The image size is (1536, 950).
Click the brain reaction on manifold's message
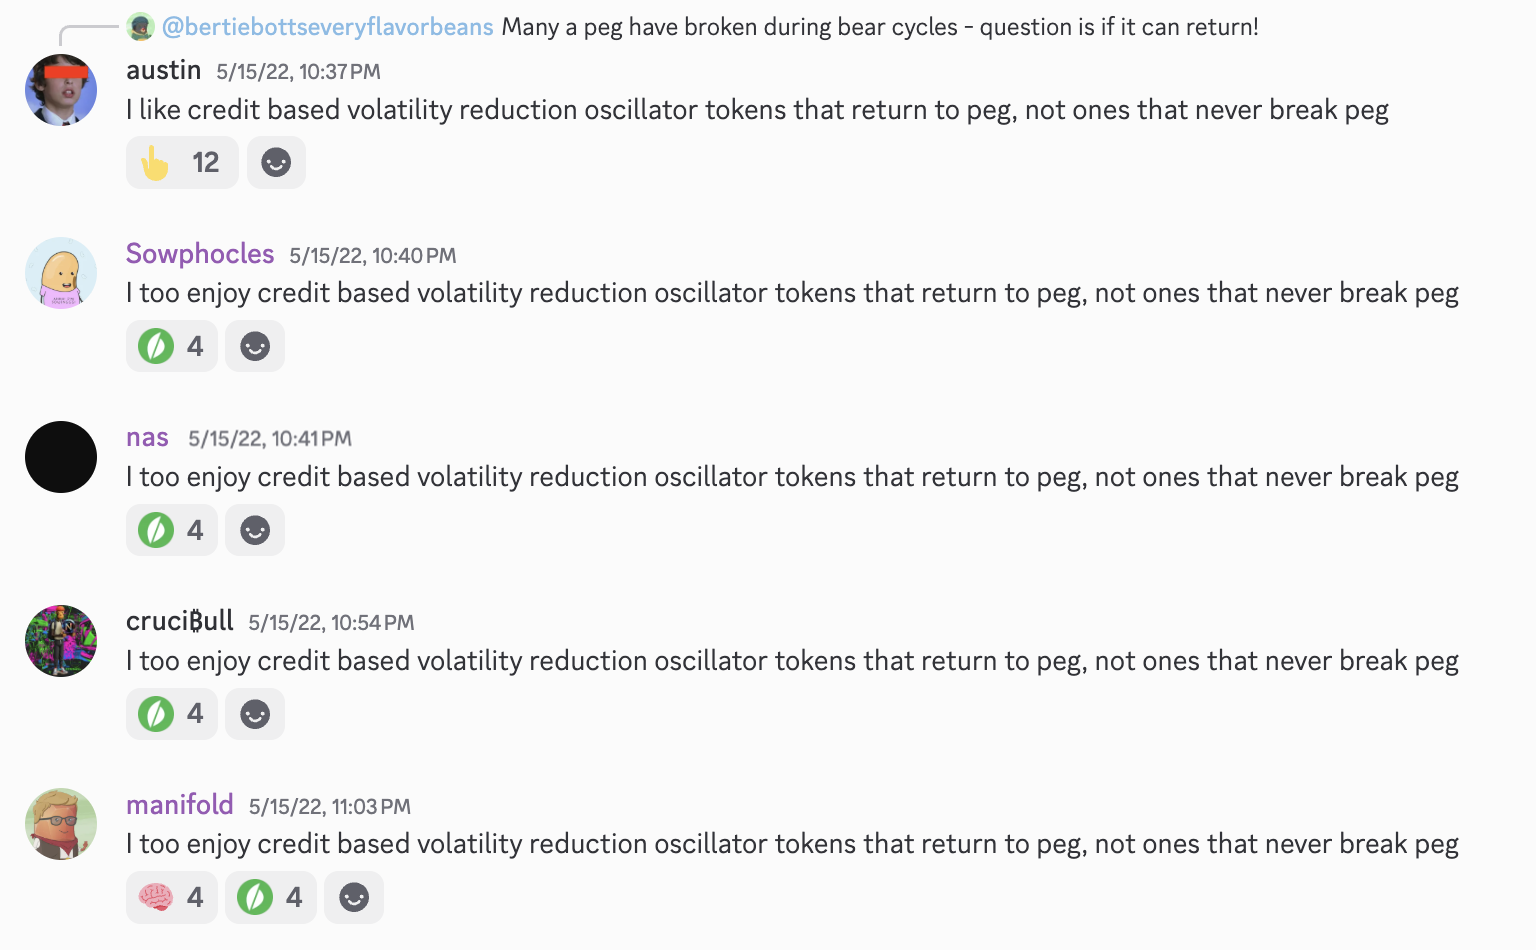coord(171,897)
